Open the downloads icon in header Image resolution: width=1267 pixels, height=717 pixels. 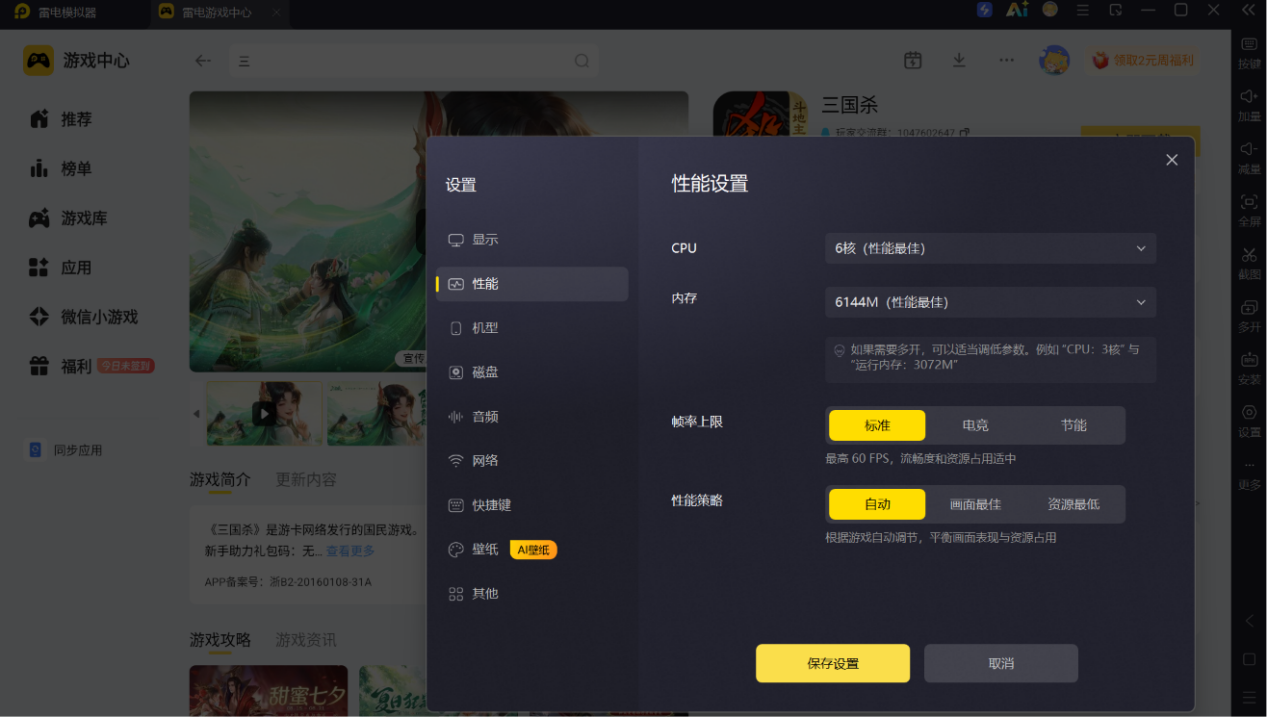pos(959,60)
